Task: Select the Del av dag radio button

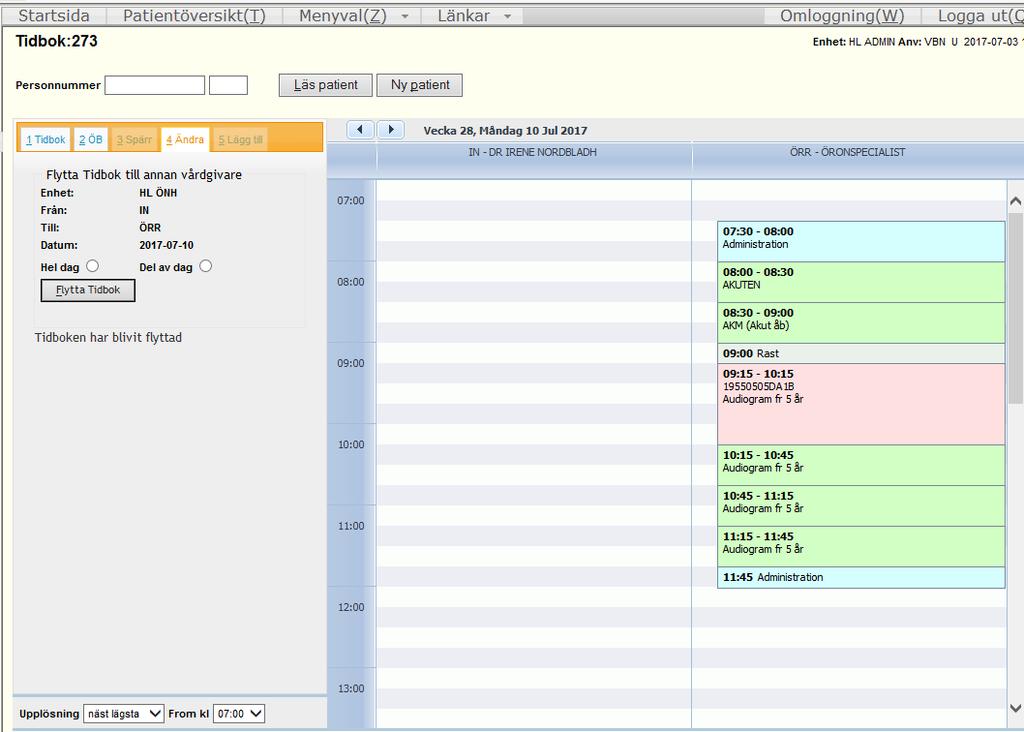Action: [206, 266]
